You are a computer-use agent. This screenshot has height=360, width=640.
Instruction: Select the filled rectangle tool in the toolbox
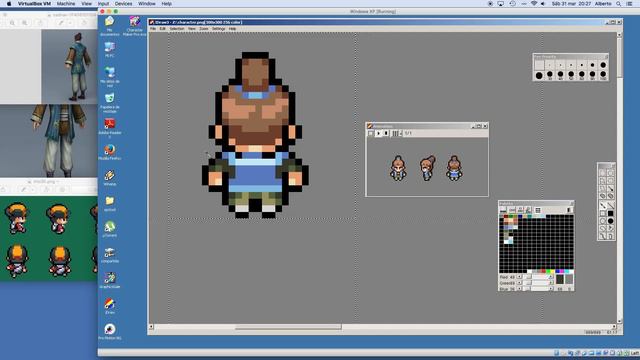(611, 213)
